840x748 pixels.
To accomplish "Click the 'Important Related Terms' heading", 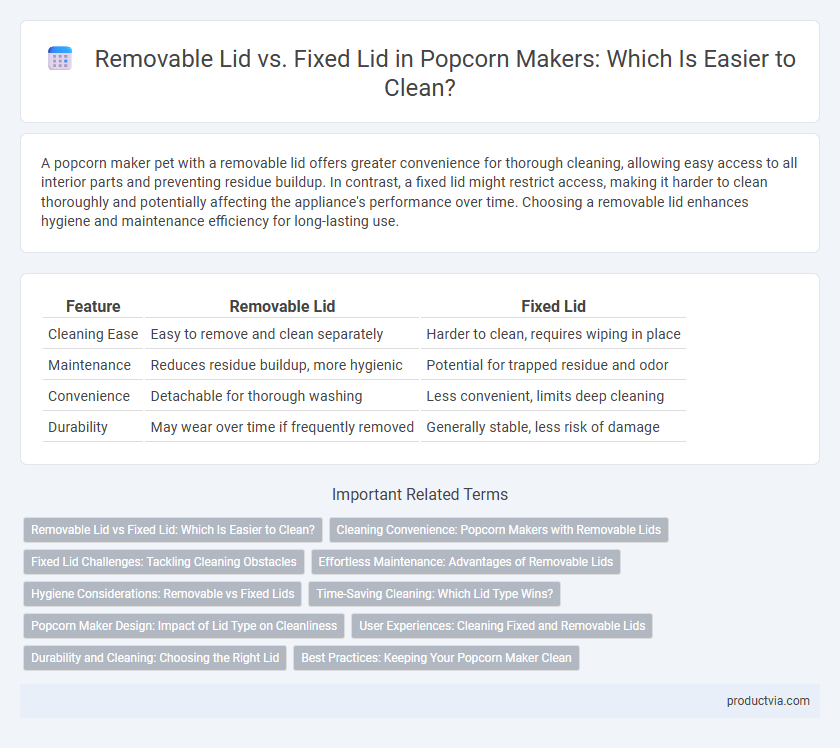I will pyautogui.click(x=419, y=494).
